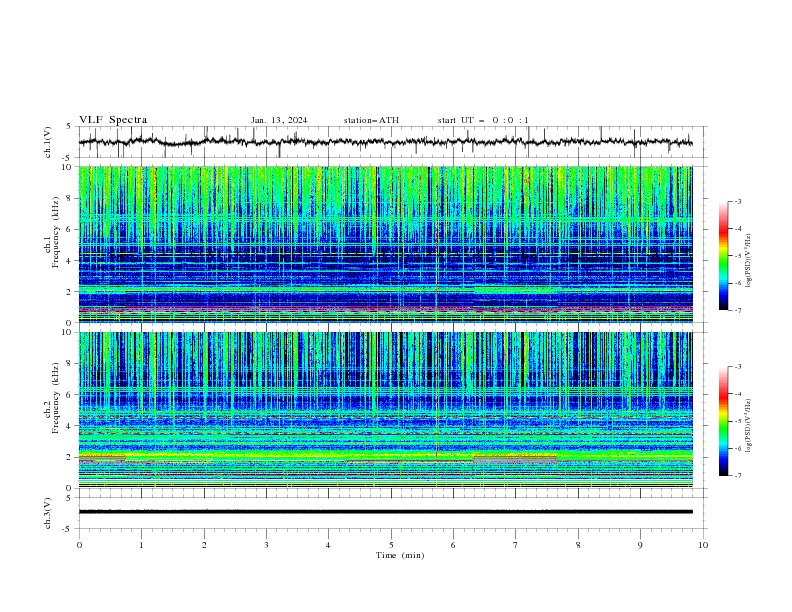Viewport: 792px width, 612px height.
Task: Click the time axis tick label "5"
Action: [x=391, y=545]
